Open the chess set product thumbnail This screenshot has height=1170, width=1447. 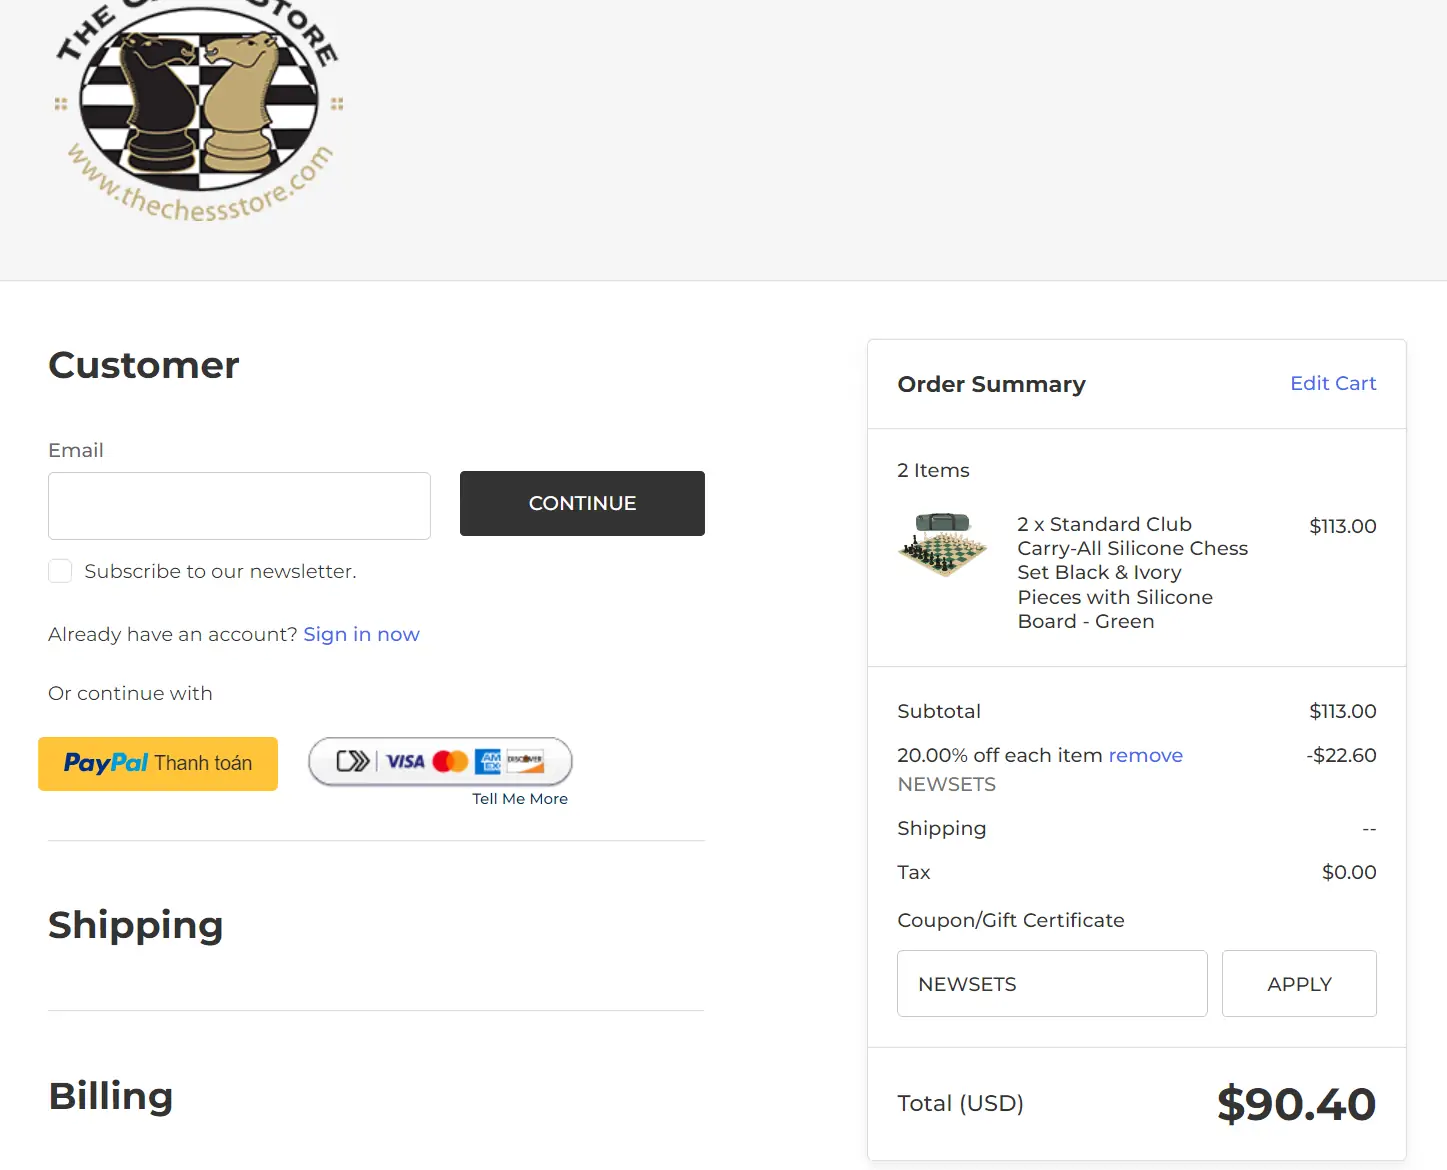click(x=942, y=545)
